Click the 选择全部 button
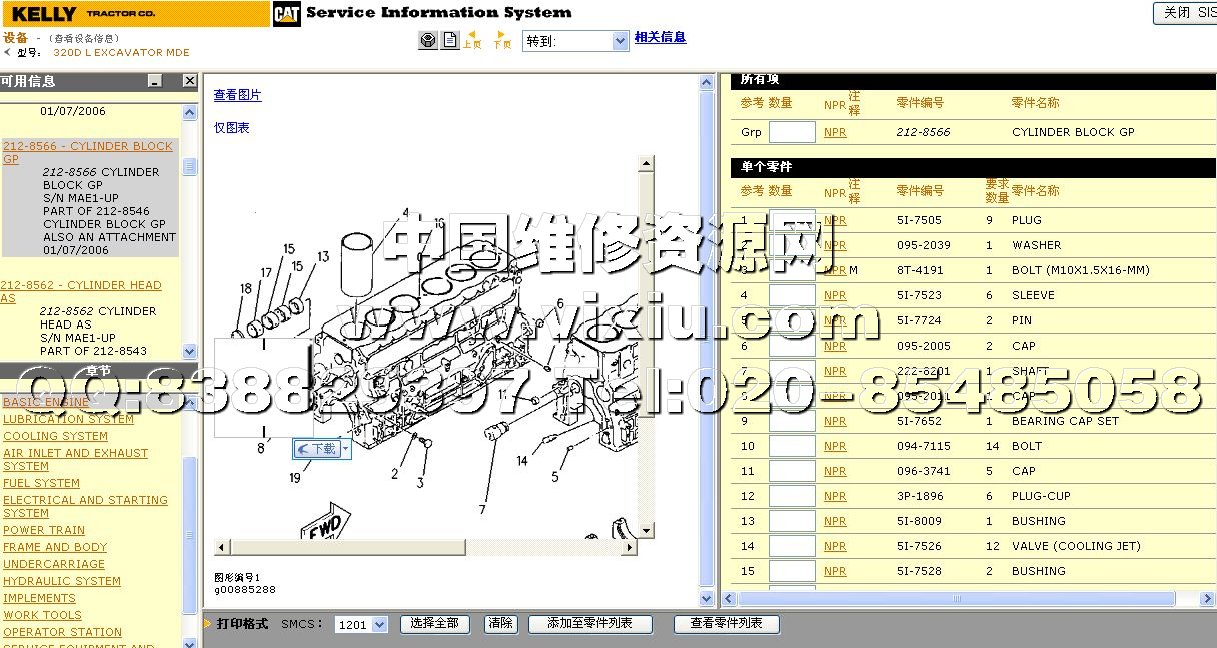Screen dimensions: 1217x648 [435, 623]
